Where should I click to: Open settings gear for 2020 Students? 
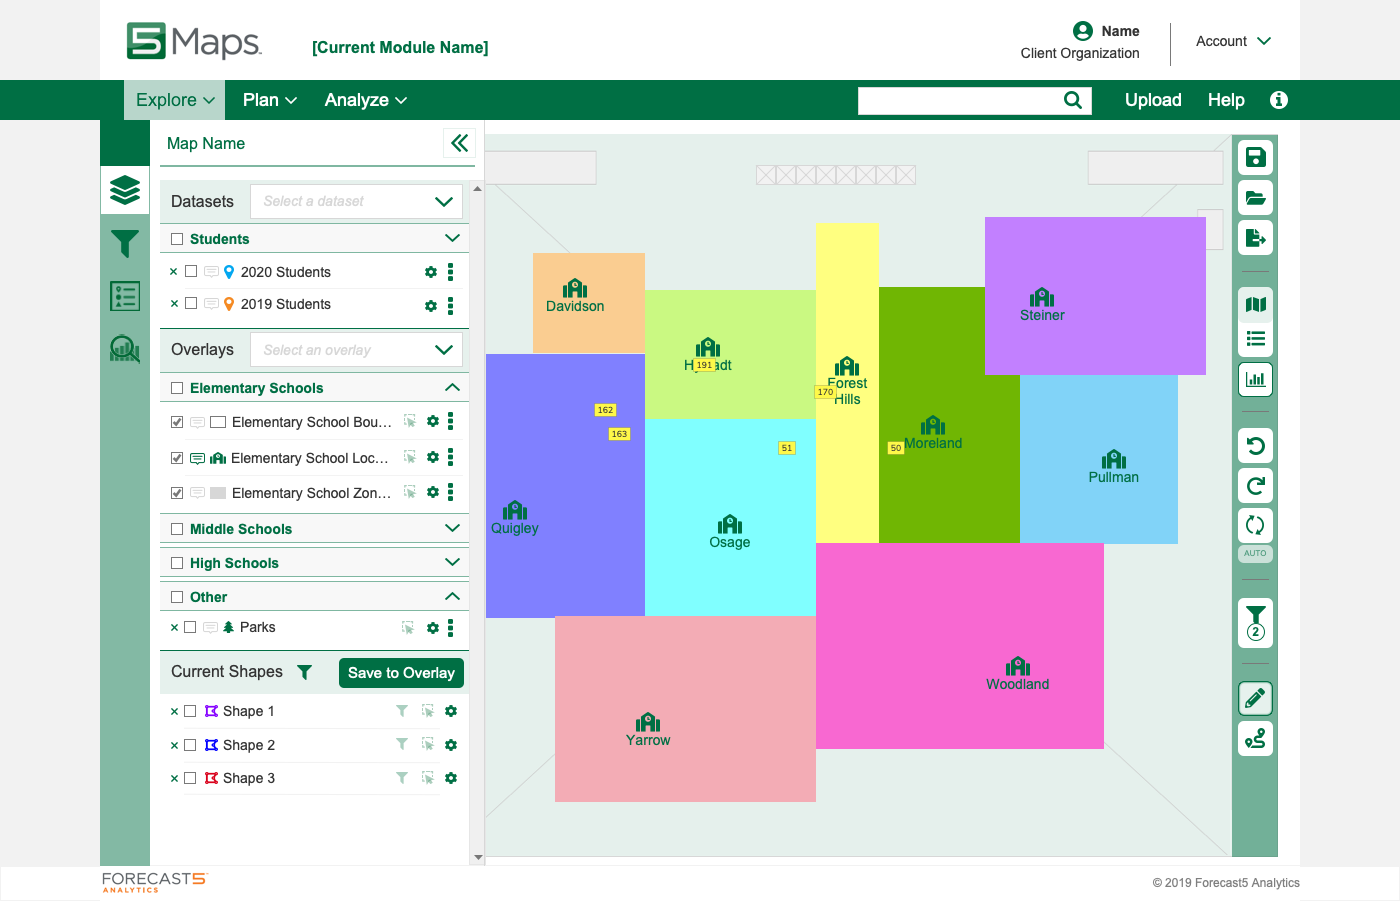pyautogui.click(x=431, y=272)
